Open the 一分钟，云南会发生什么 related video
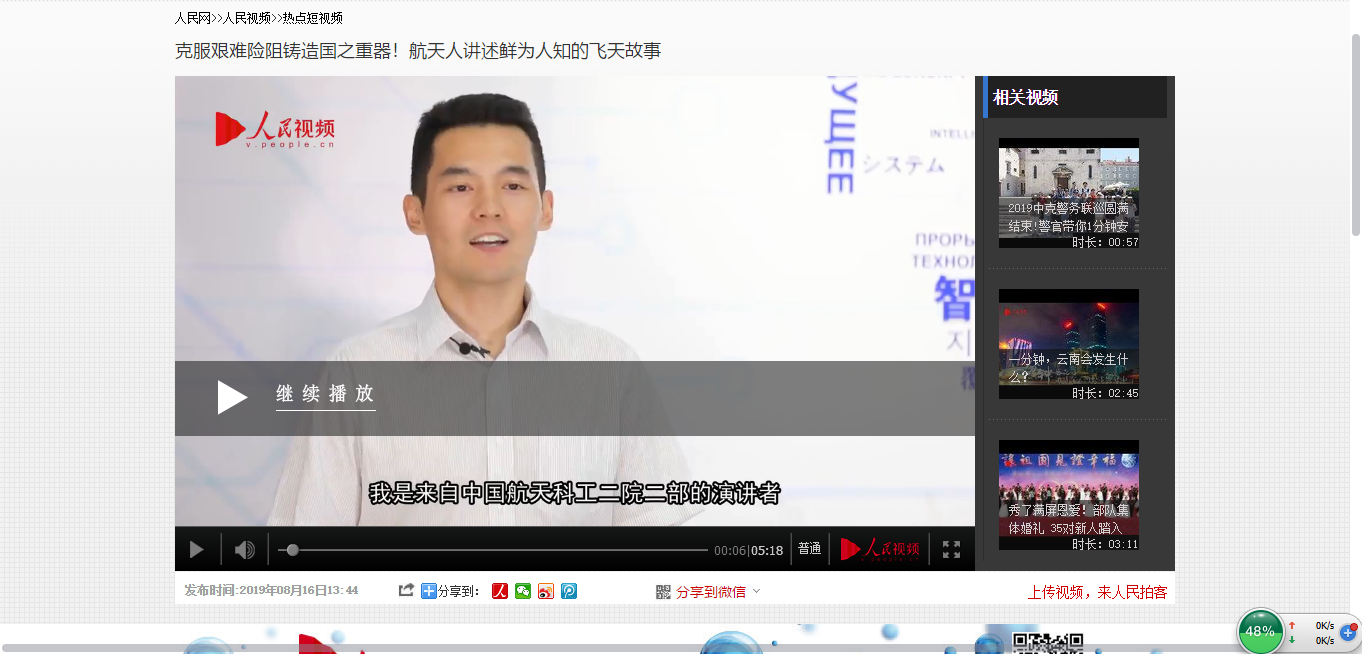Screen dimensions: 1362x654 pos(1068,343)
